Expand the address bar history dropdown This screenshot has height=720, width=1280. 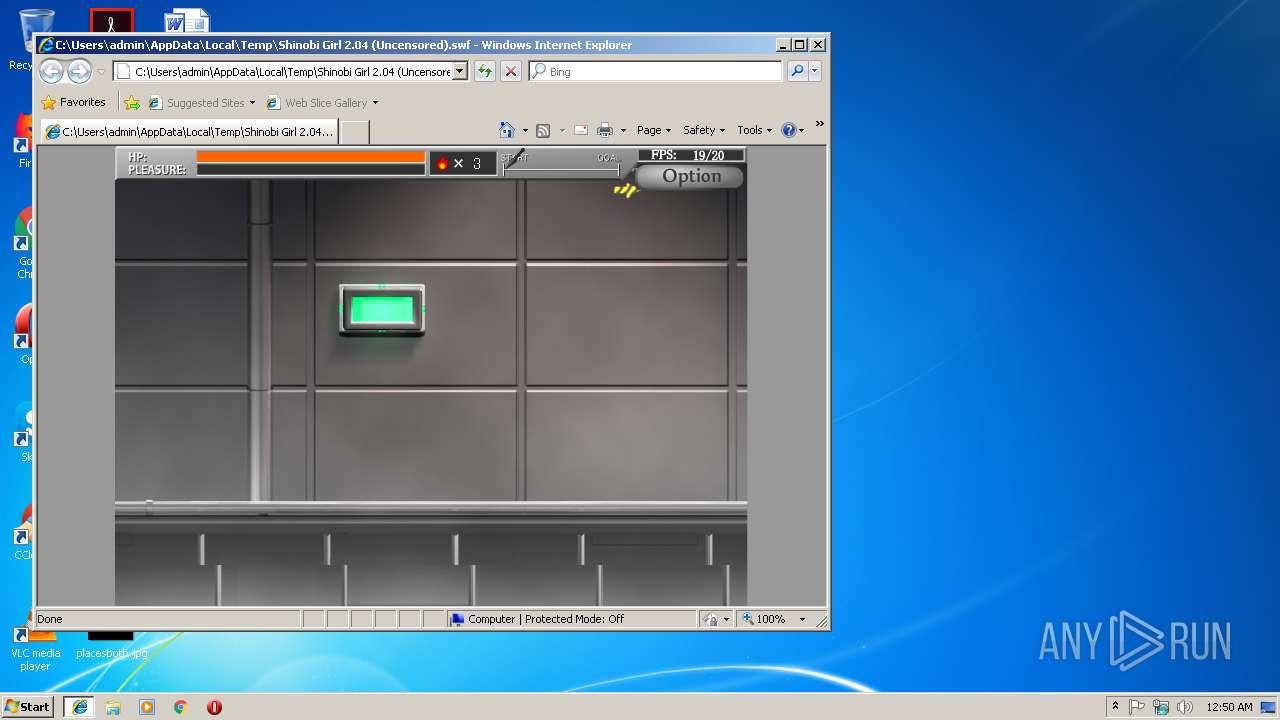click(x=460, y=71)
